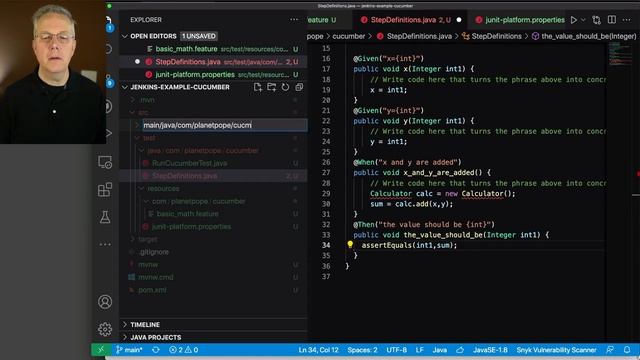This screenshot has width=640, height=360.
Task: Click the editor minimap
Action: point(620,53)
